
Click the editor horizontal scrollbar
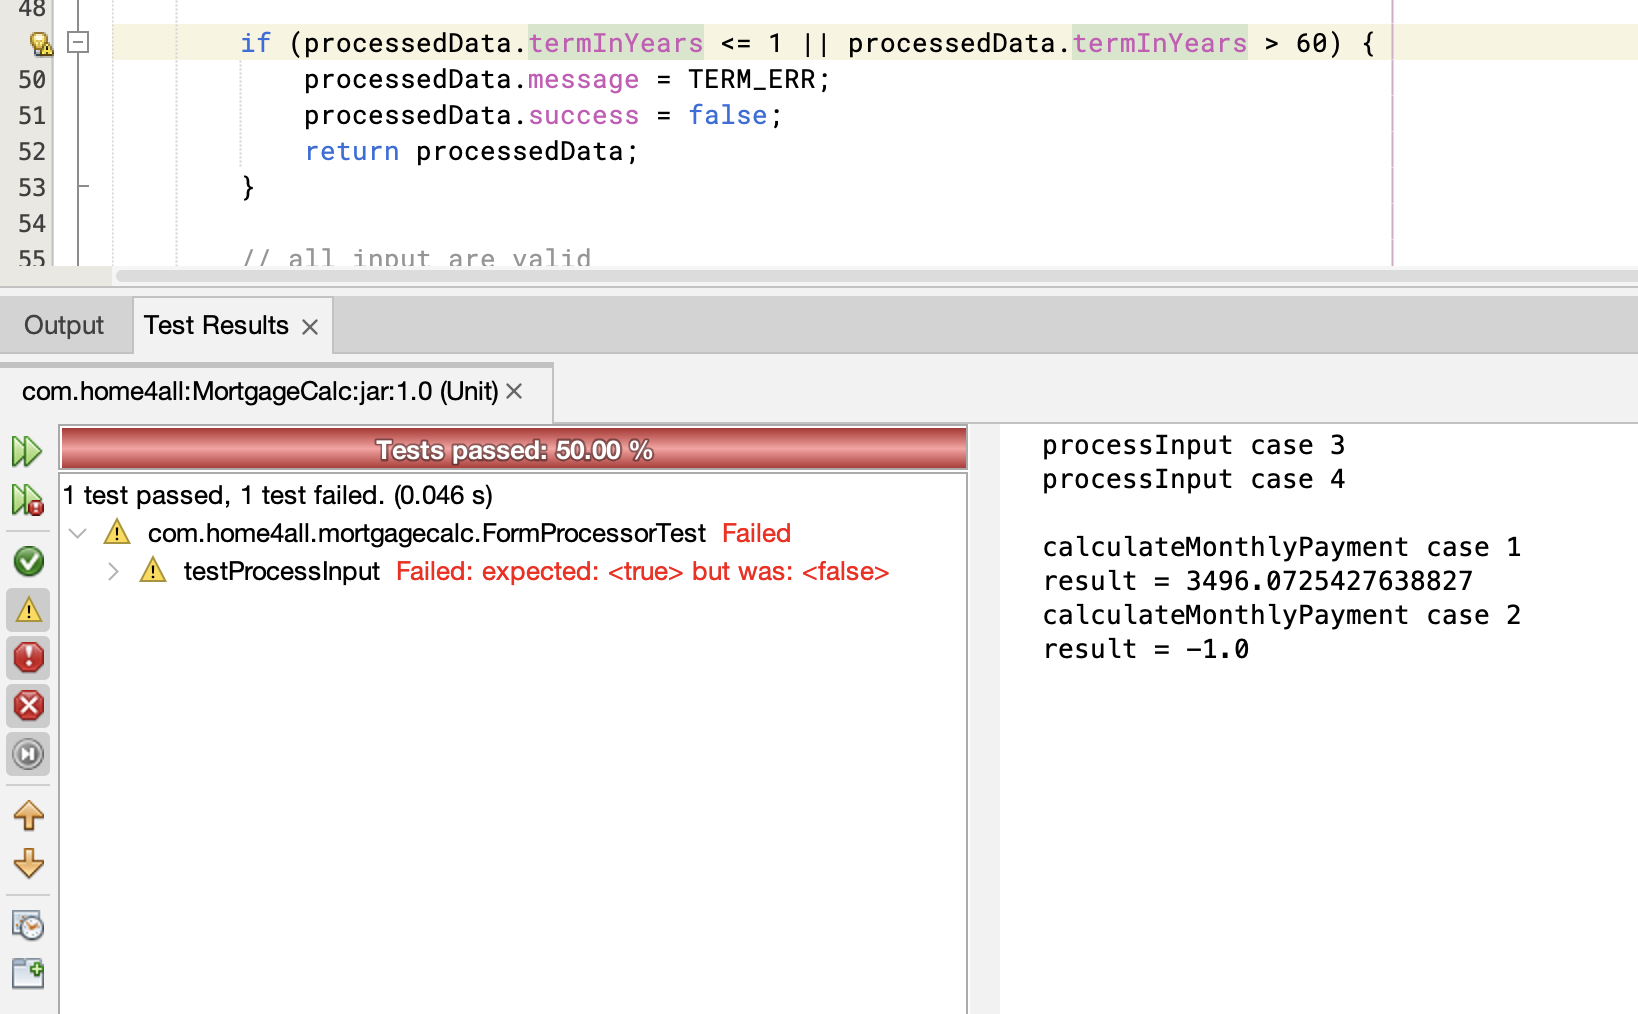pyautogui.click(x=876, y=275)
